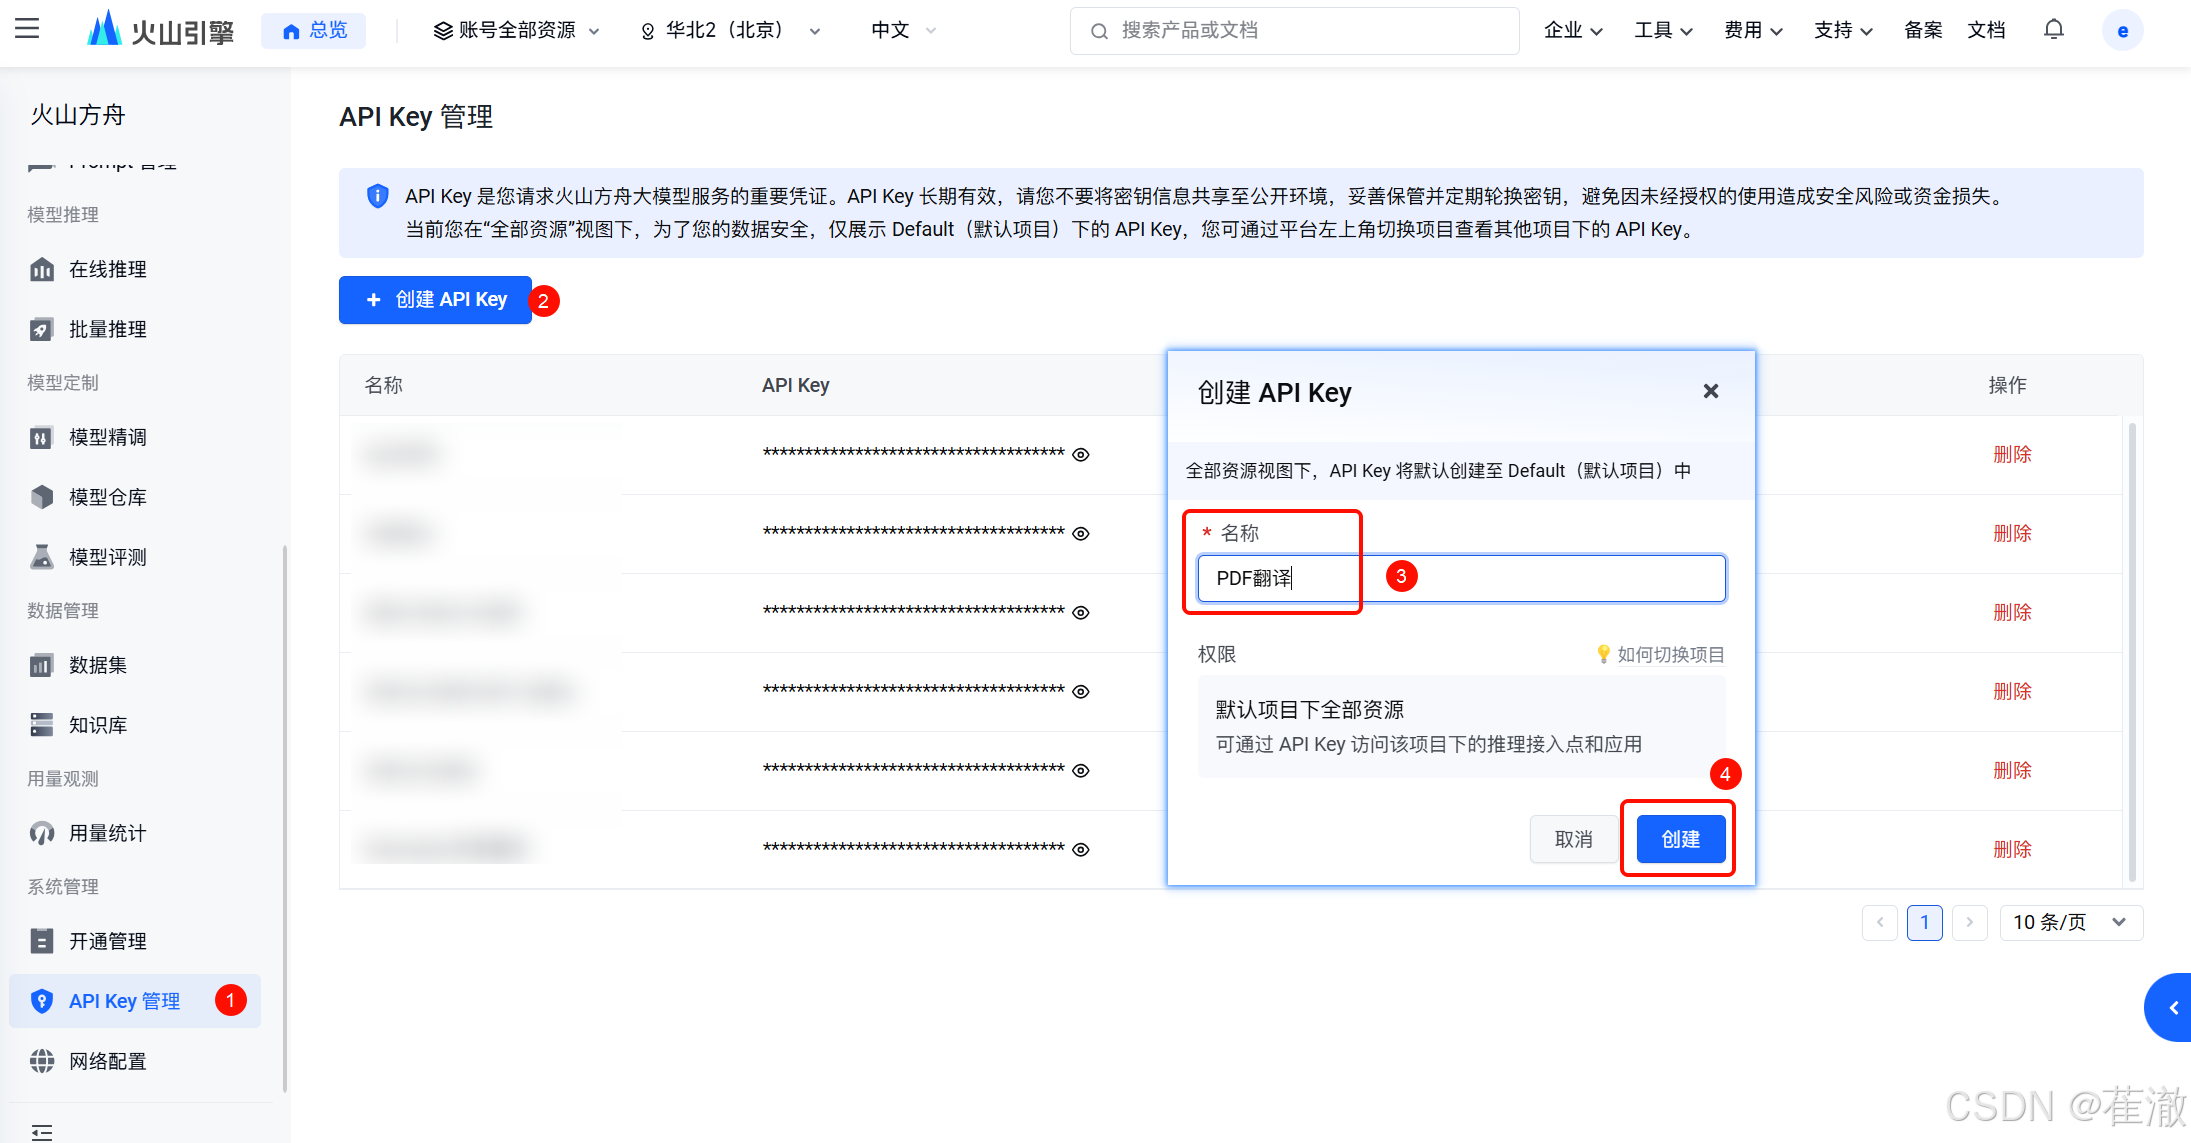This screenshot has width=2191, height=1143.
Task: Unmask the last row's API key
Action: click(1081, 850)
